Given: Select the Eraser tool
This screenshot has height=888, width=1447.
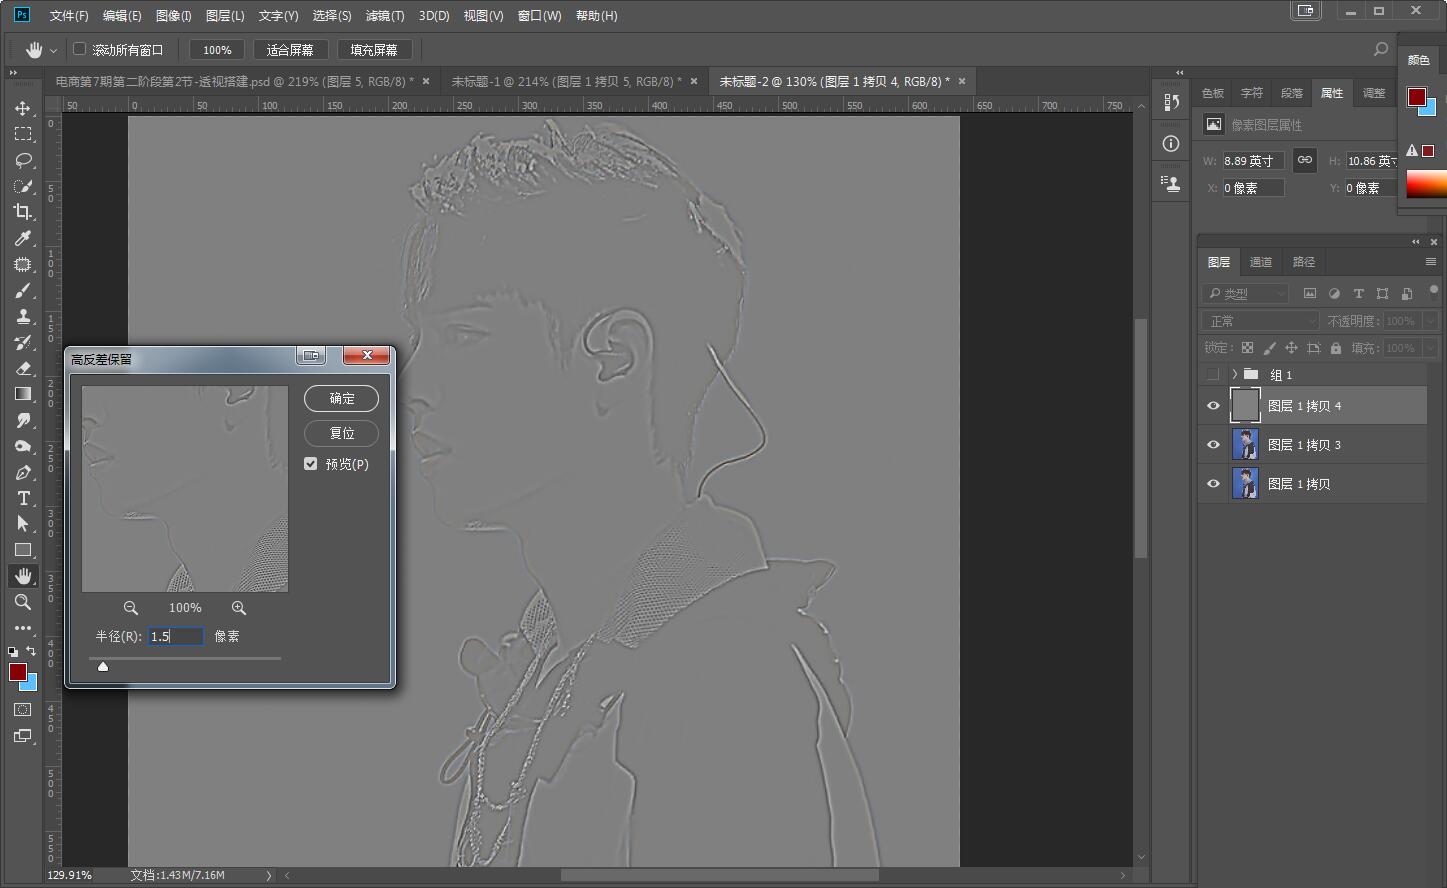Looking at the screenshot, I should (23, 368).
